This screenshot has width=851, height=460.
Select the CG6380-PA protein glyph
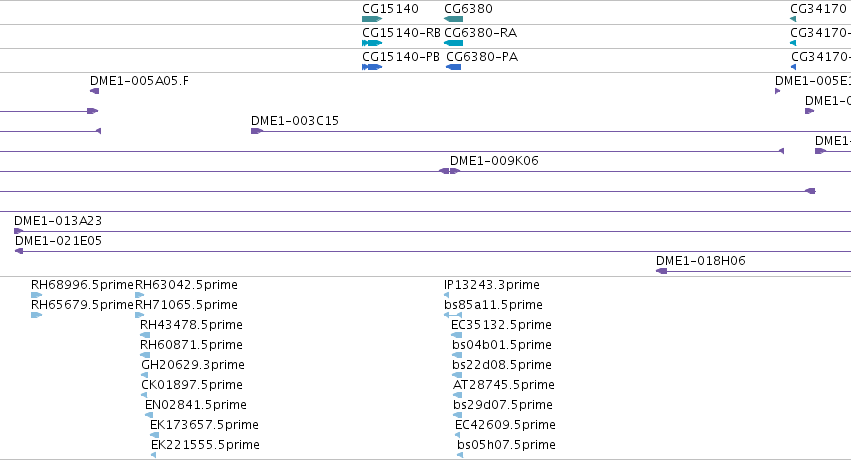click(453, 67)
